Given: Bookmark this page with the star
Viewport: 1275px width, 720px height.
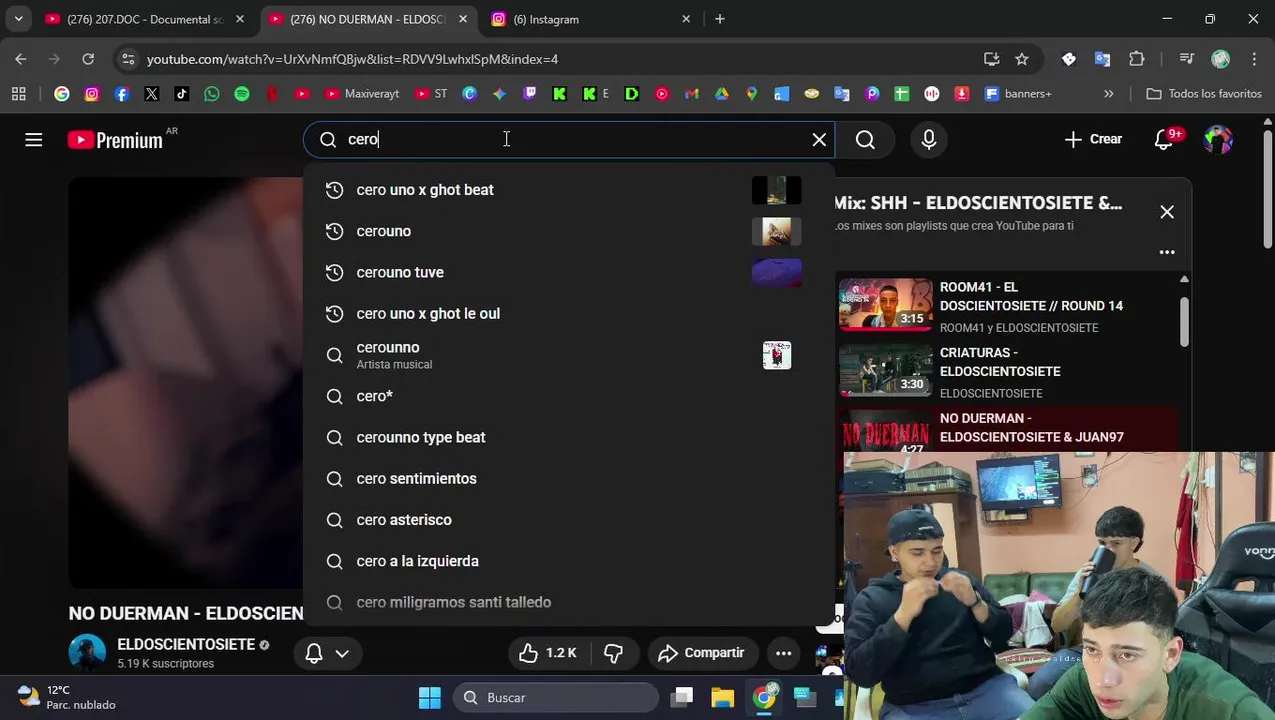Looking at the screenshot, I should point(1022,59).
